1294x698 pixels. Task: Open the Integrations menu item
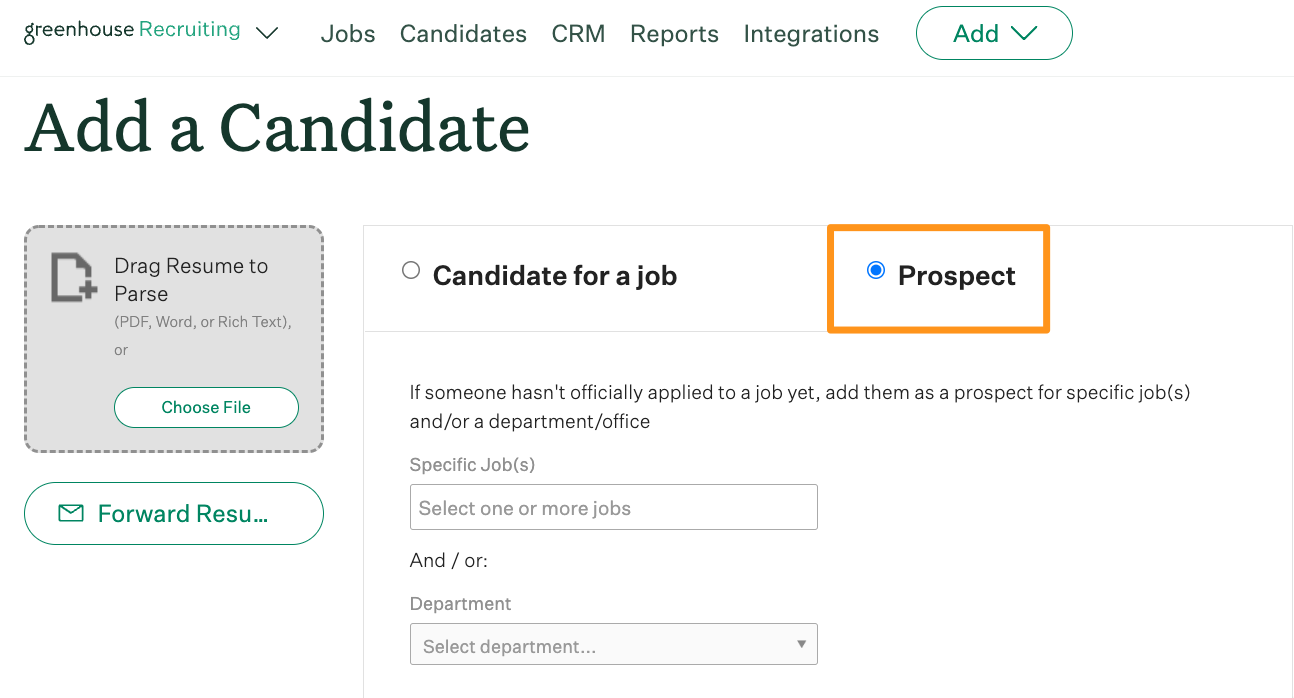click(x=811, y=34)
